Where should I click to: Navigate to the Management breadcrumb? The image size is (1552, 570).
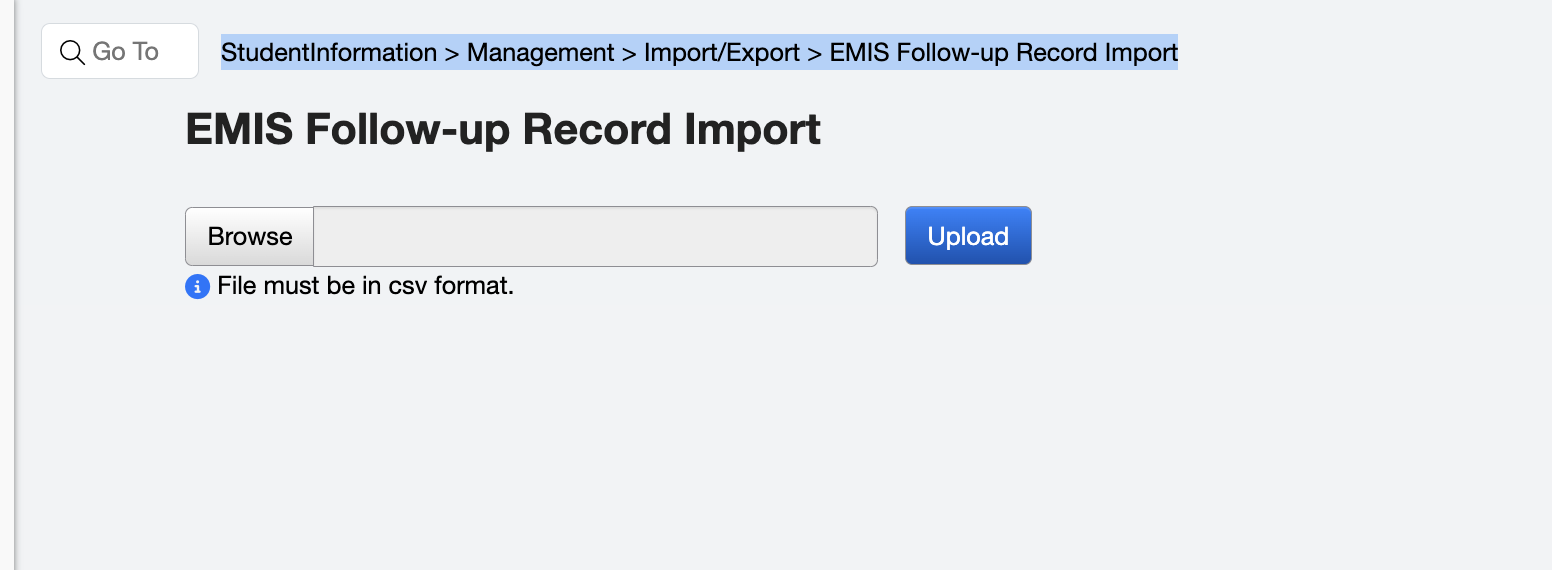click(x=540, y=52)
